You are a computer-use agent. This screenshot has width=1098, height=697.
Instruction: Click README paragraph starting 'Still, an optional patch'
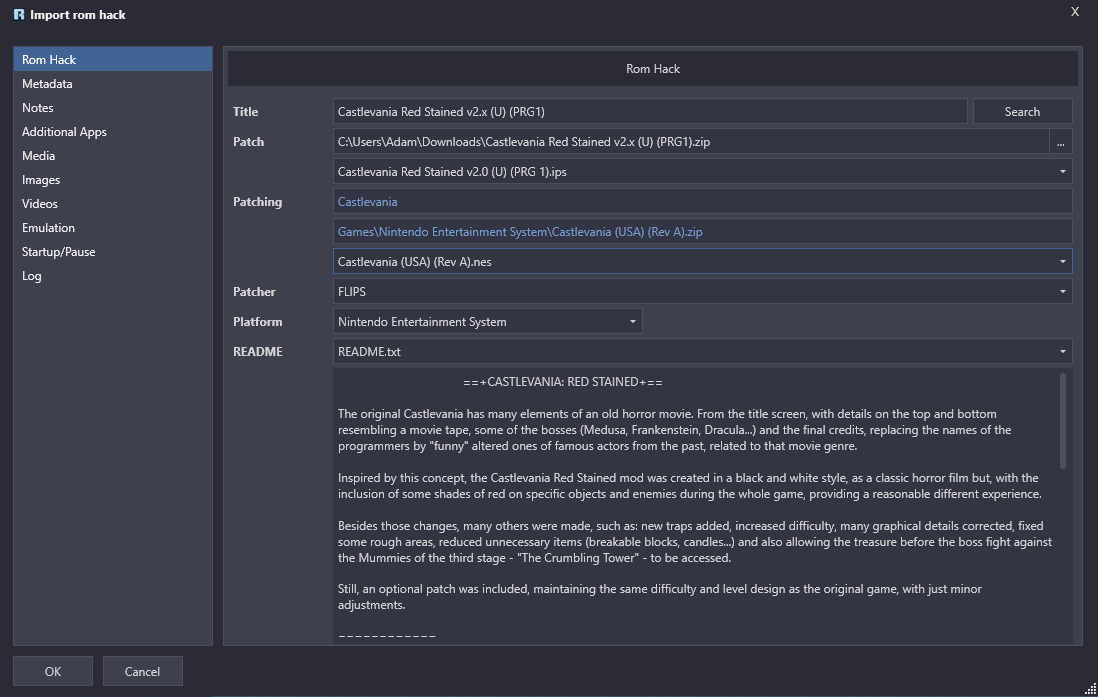[x=660, y=597]
